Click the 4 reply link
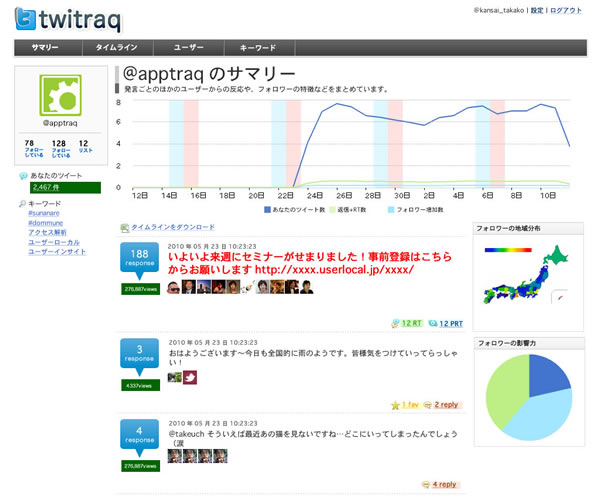 (444, 484)
